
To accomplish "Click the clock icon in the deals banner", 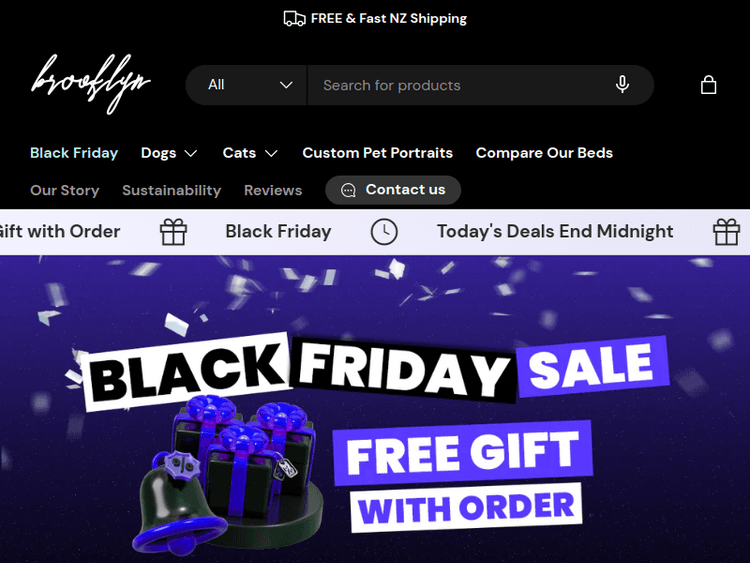I will [x=384, y=232].
